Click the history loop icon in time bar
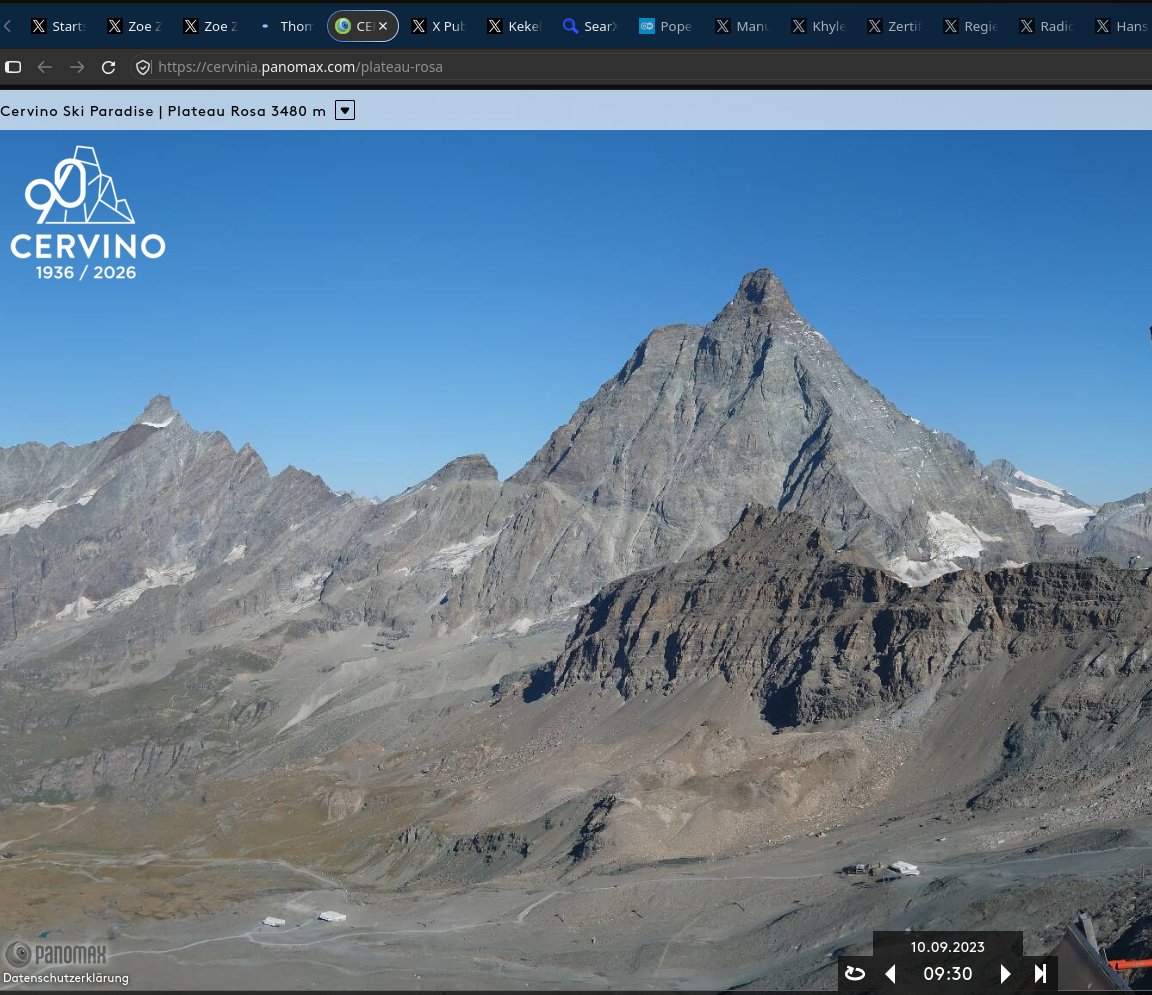 coord(854,974)
